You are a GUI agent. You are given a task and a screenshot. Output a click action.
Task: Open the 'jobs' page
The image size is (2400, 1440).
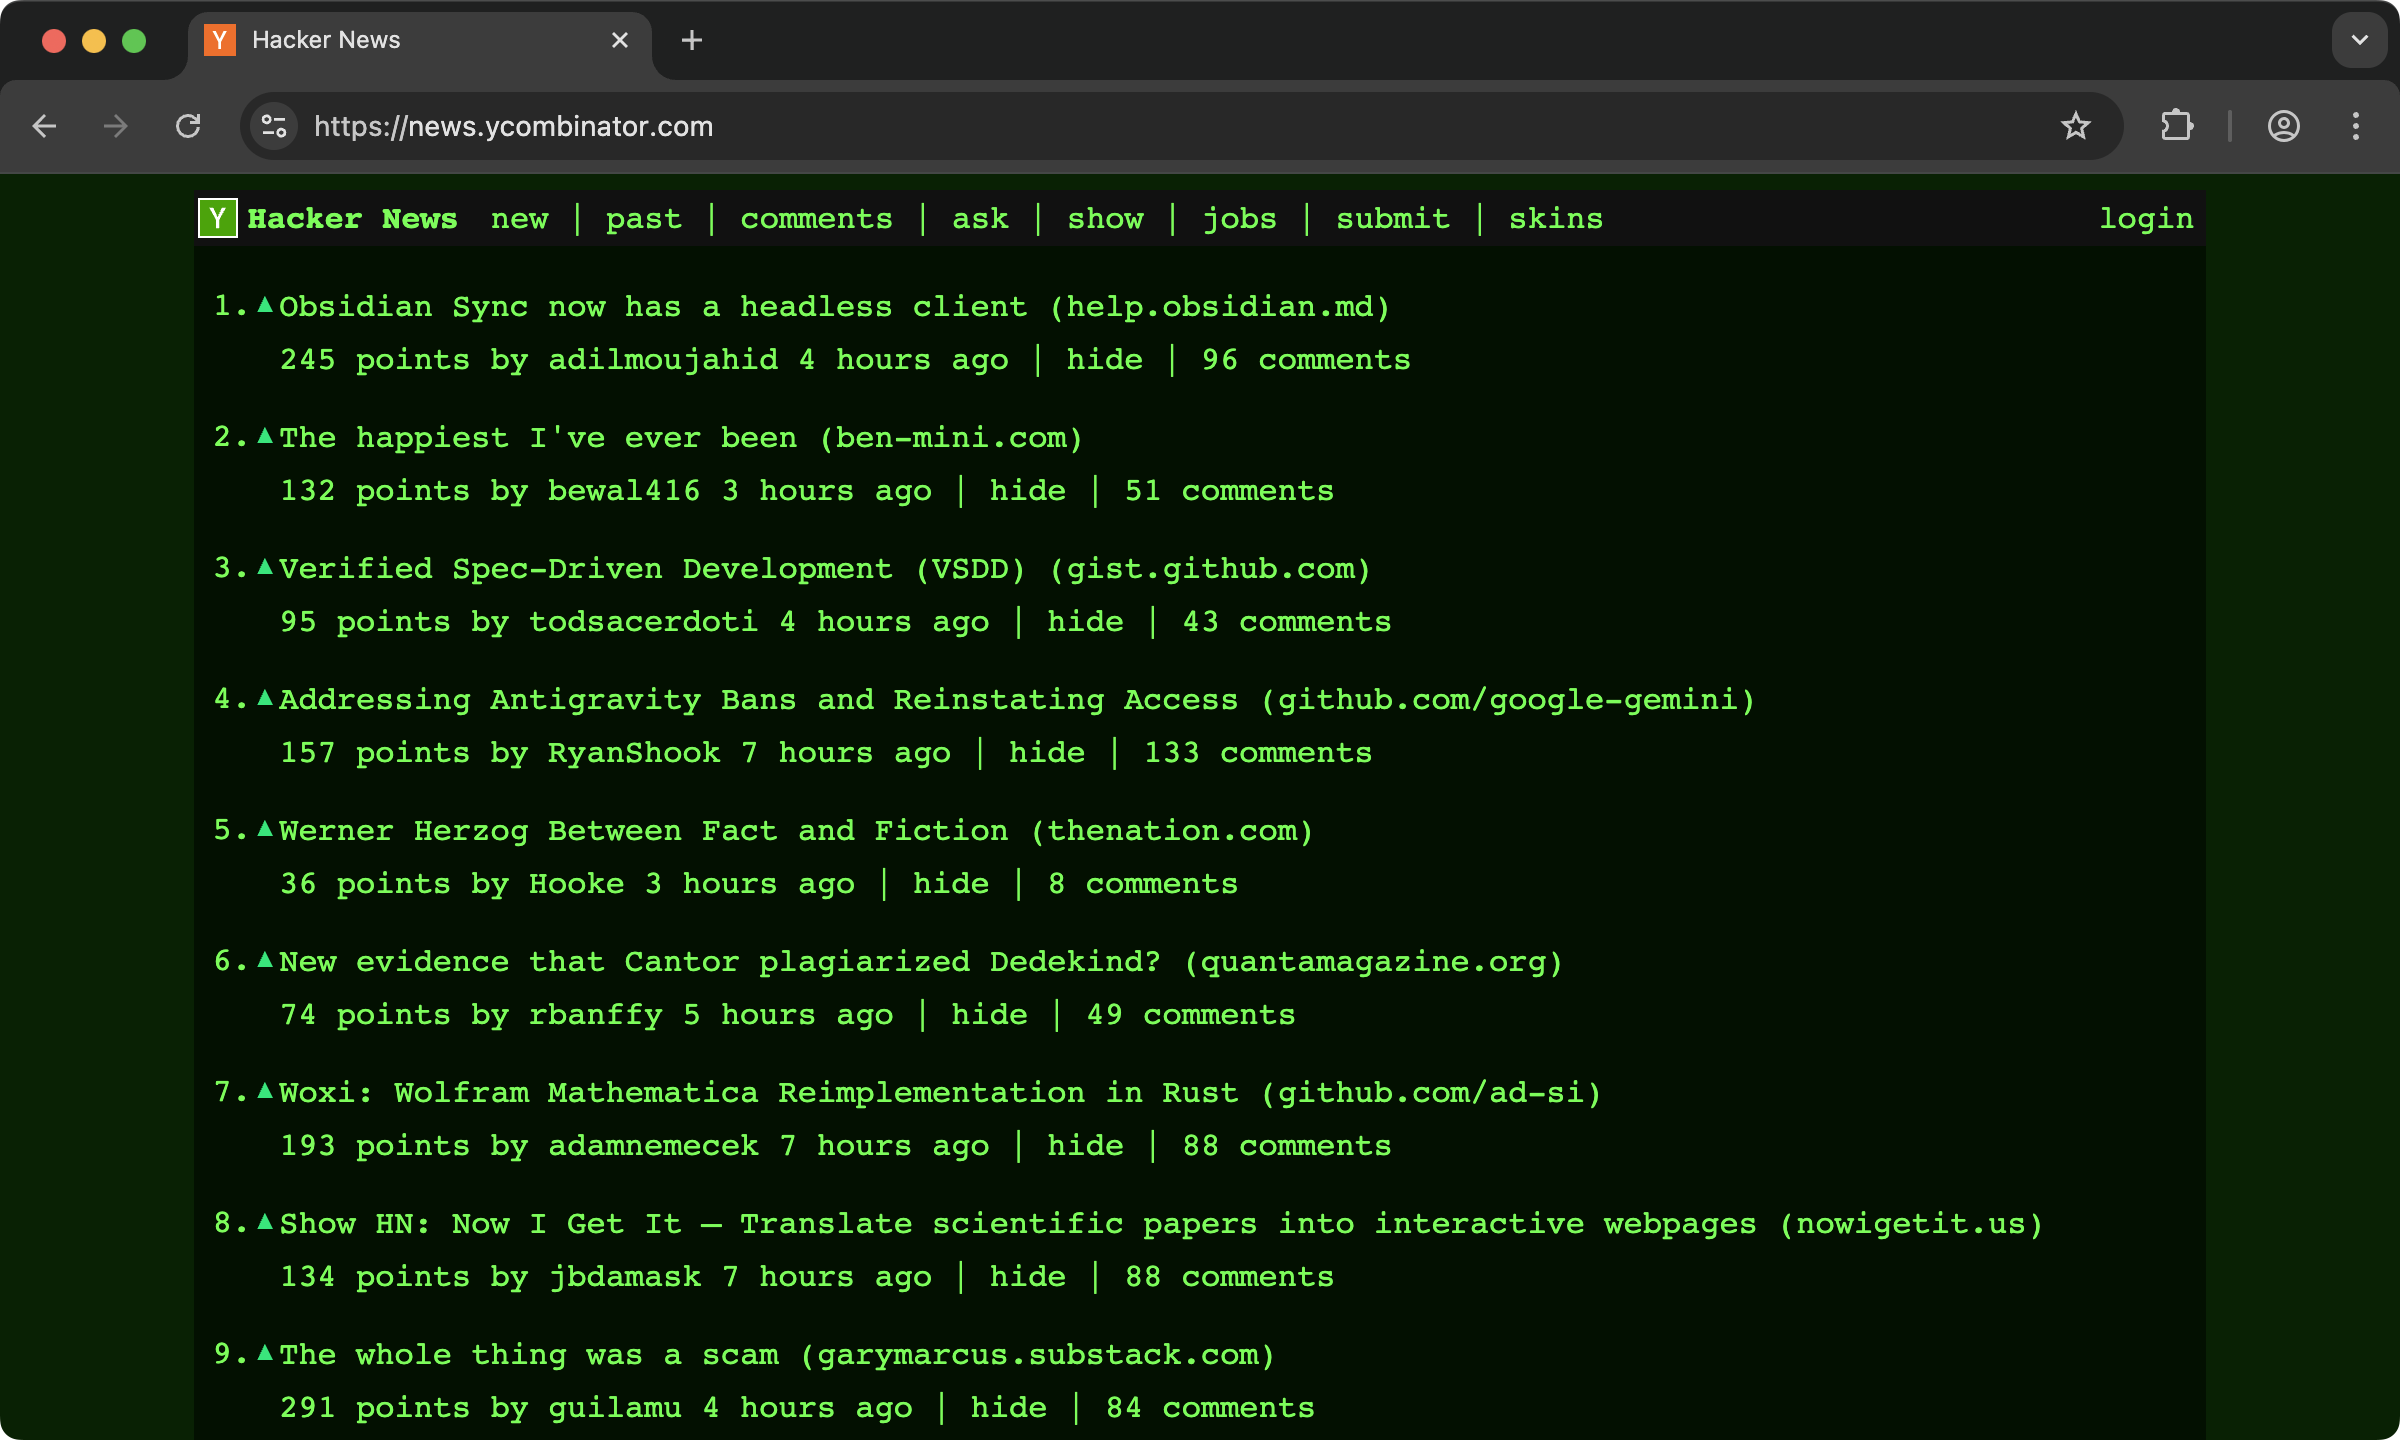[x=1239, y=219]
